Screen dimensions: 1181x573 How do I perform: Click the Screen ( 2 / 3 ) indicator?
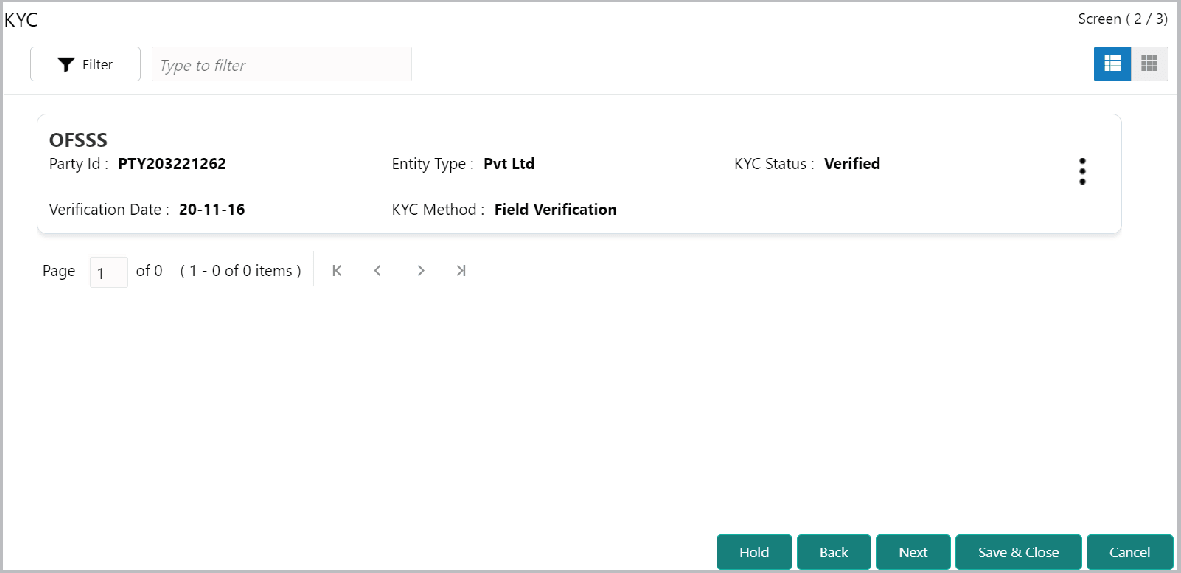point(1123,19)
